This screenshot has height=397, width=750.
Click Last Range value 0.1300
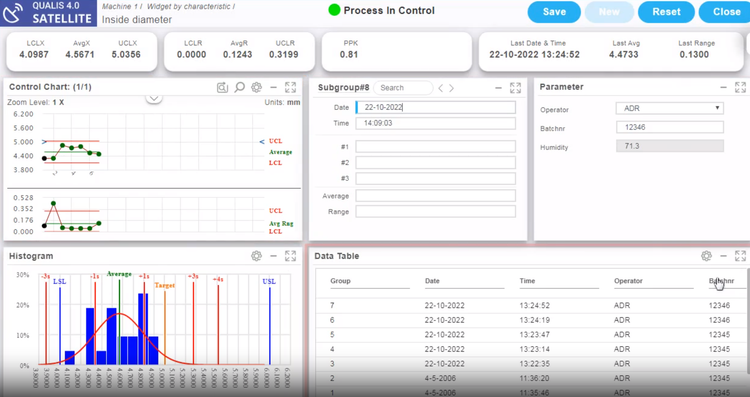pos(694,55)
